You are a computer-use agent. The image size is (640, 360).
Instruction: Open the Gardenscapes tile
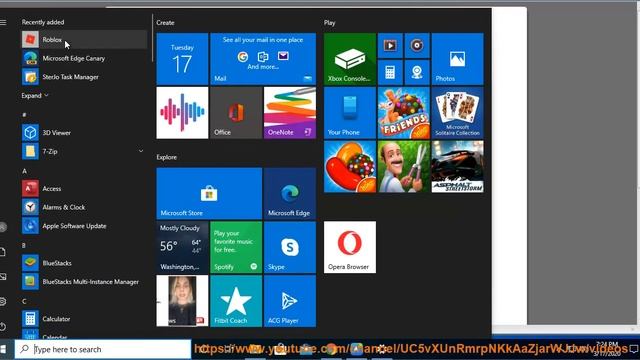coord(404,167)
